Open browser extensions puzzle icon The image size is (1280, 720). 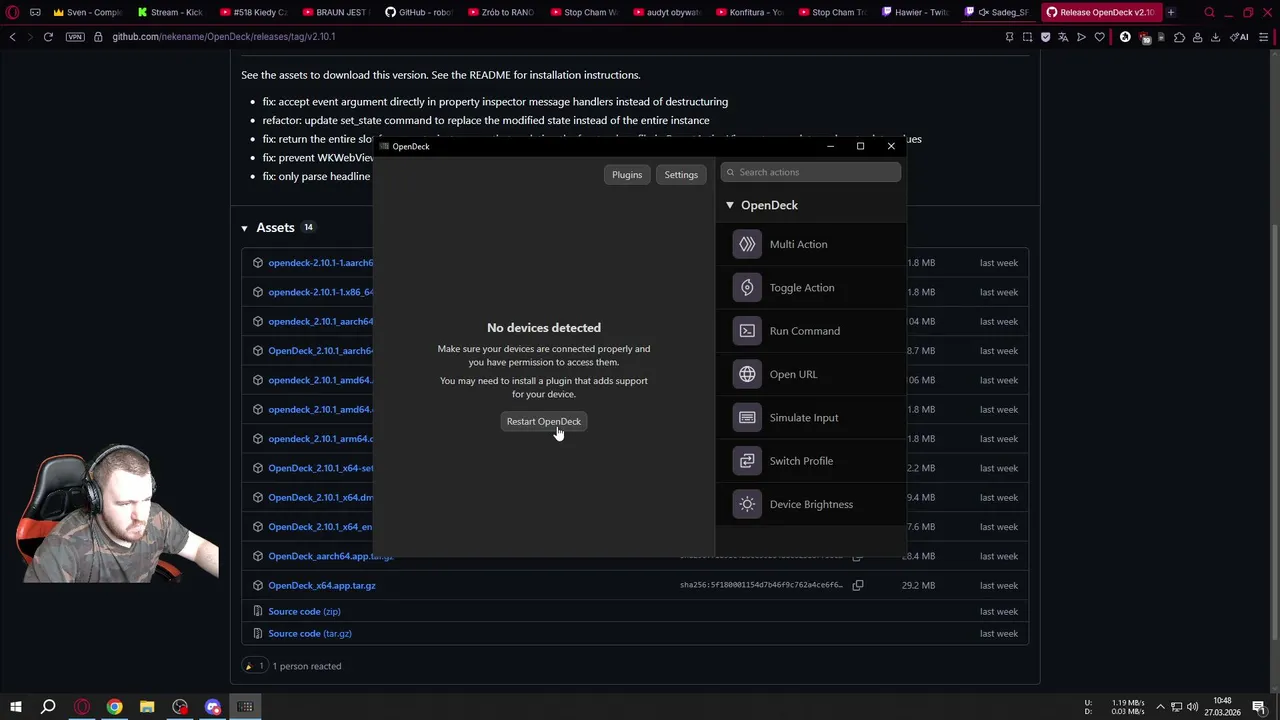point(1179,37)
